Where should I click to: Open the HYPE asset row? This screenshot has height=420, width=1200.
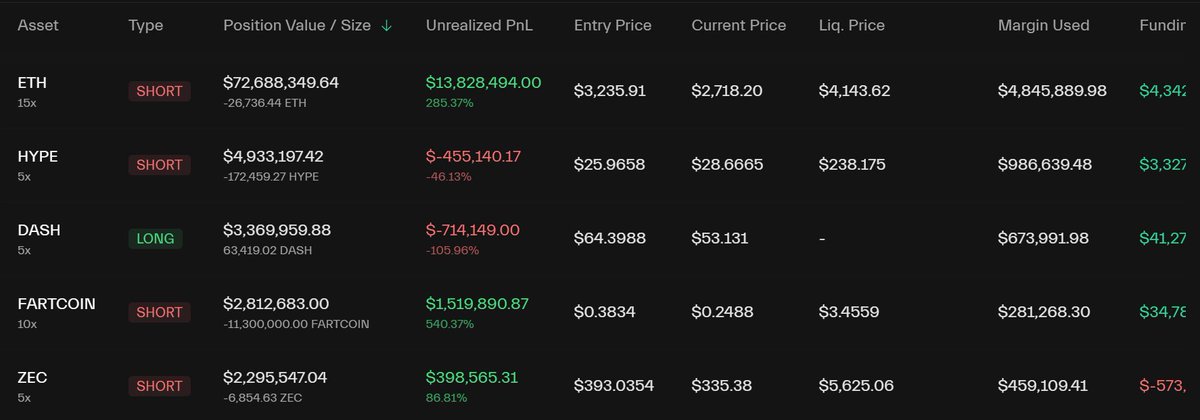[38, 157]
